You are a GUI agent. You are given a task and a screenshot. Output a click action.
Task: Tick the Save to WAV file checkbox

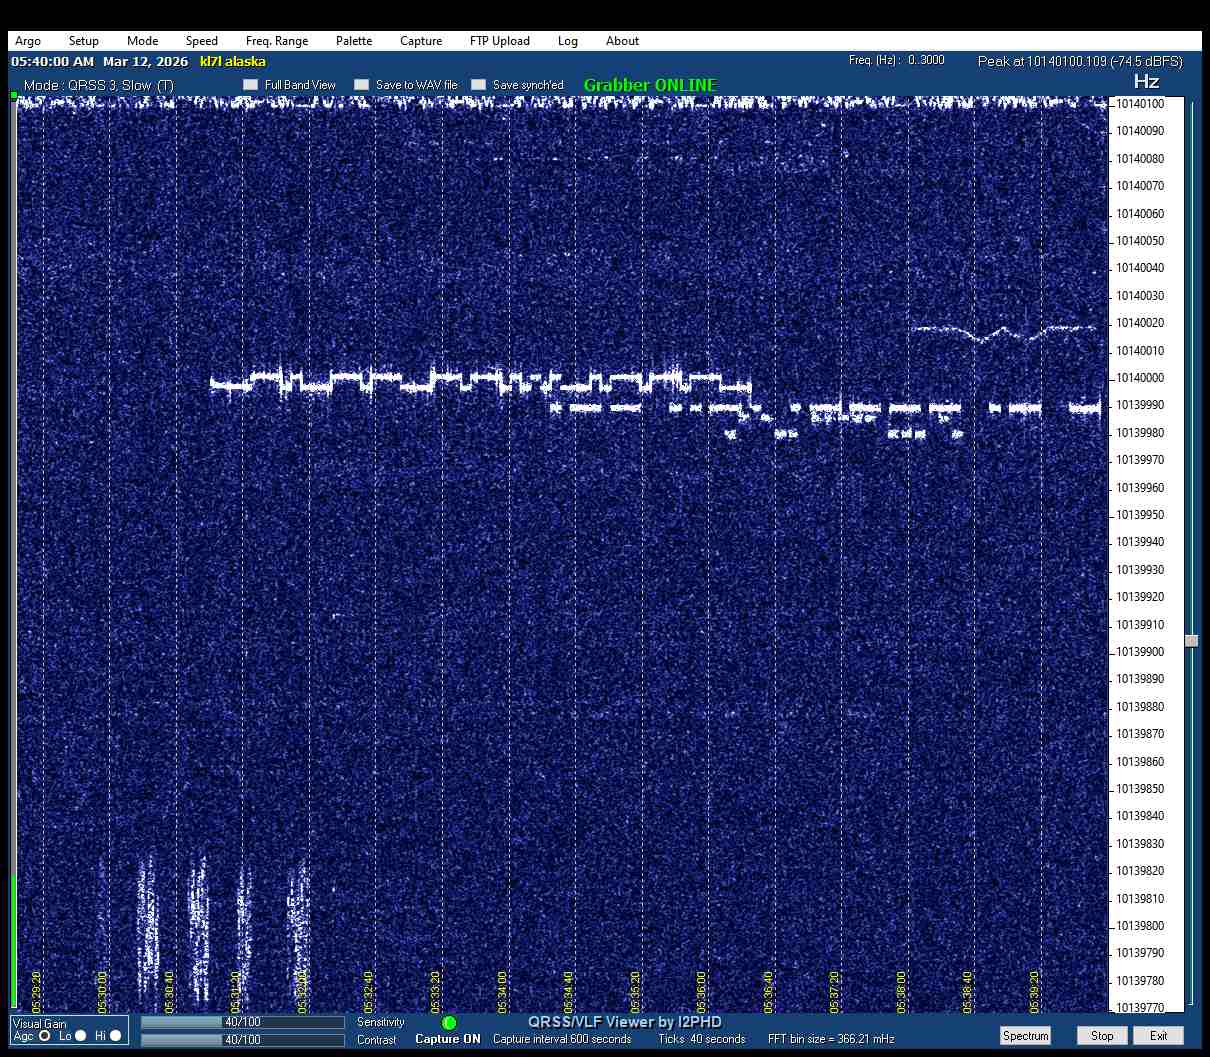click(362, 85)
